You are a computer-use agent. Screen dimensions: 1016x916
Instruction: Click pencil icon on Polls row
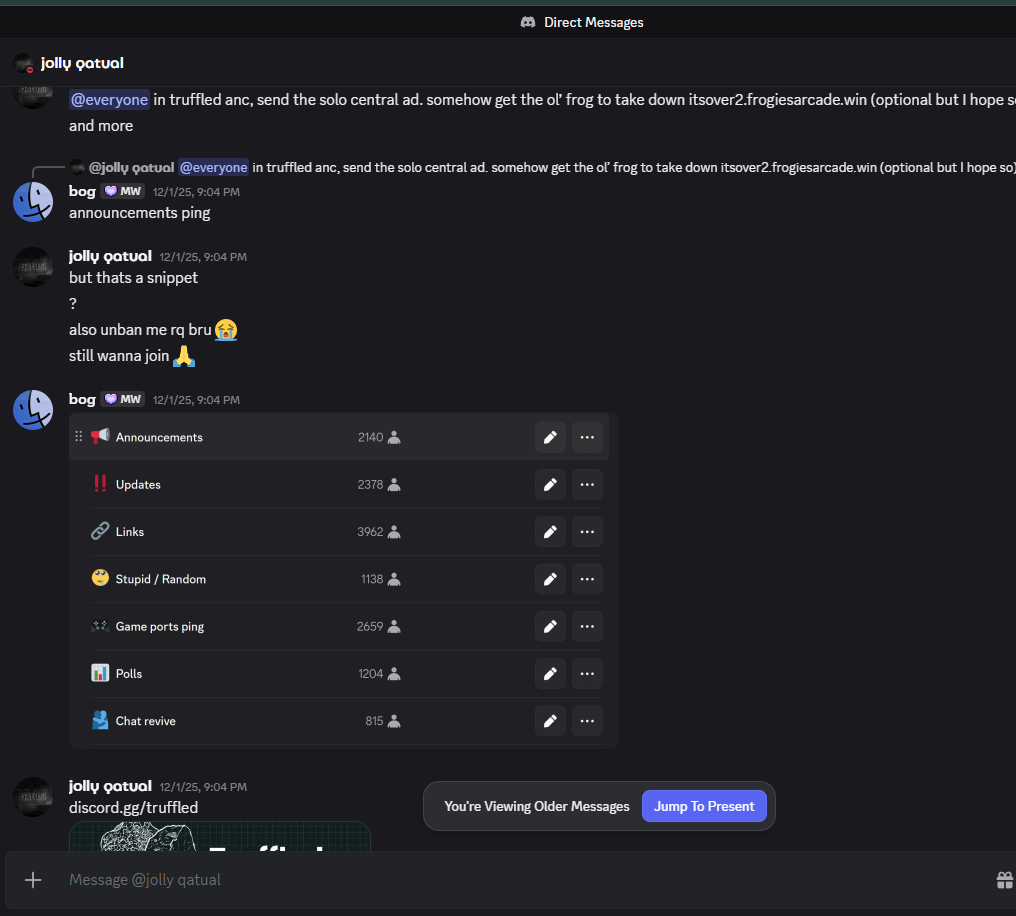coord(549,674)
